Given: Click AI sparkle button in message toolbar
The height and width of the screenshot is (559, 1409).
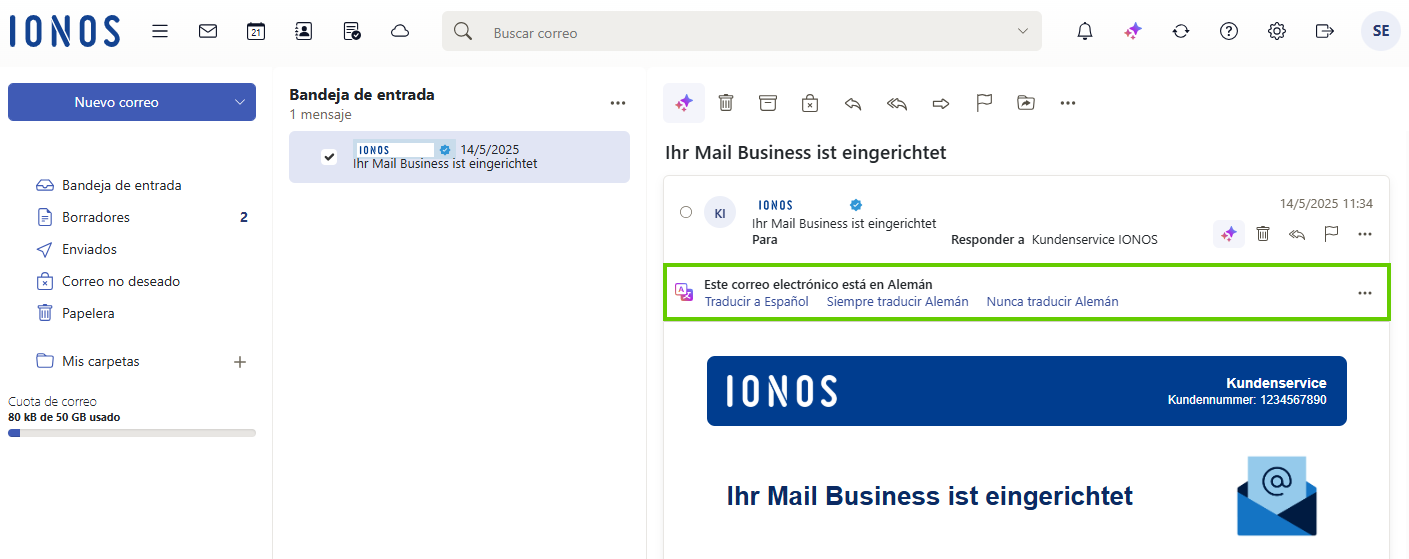Looking at the screenshot, I should [x=684, y=103].
